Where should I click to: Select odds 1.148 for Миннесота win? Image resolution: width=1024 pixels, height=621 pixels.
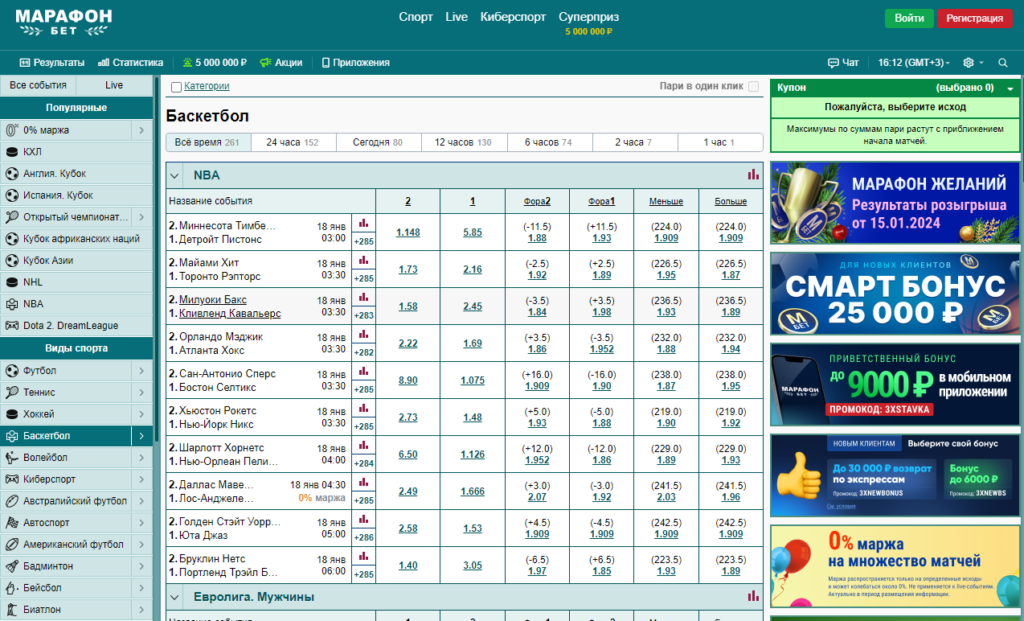point(408,232)
